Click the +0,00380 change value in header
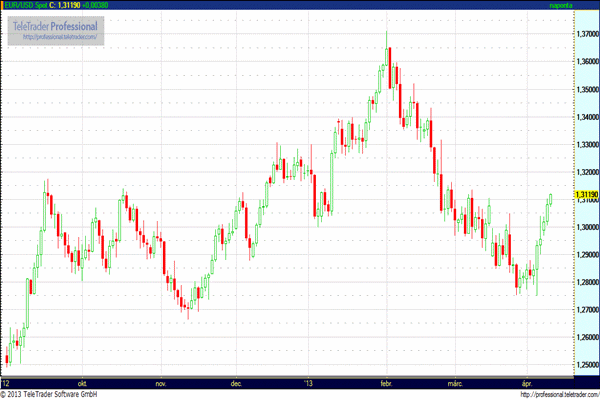600x400 pixels. click(111, 6)
